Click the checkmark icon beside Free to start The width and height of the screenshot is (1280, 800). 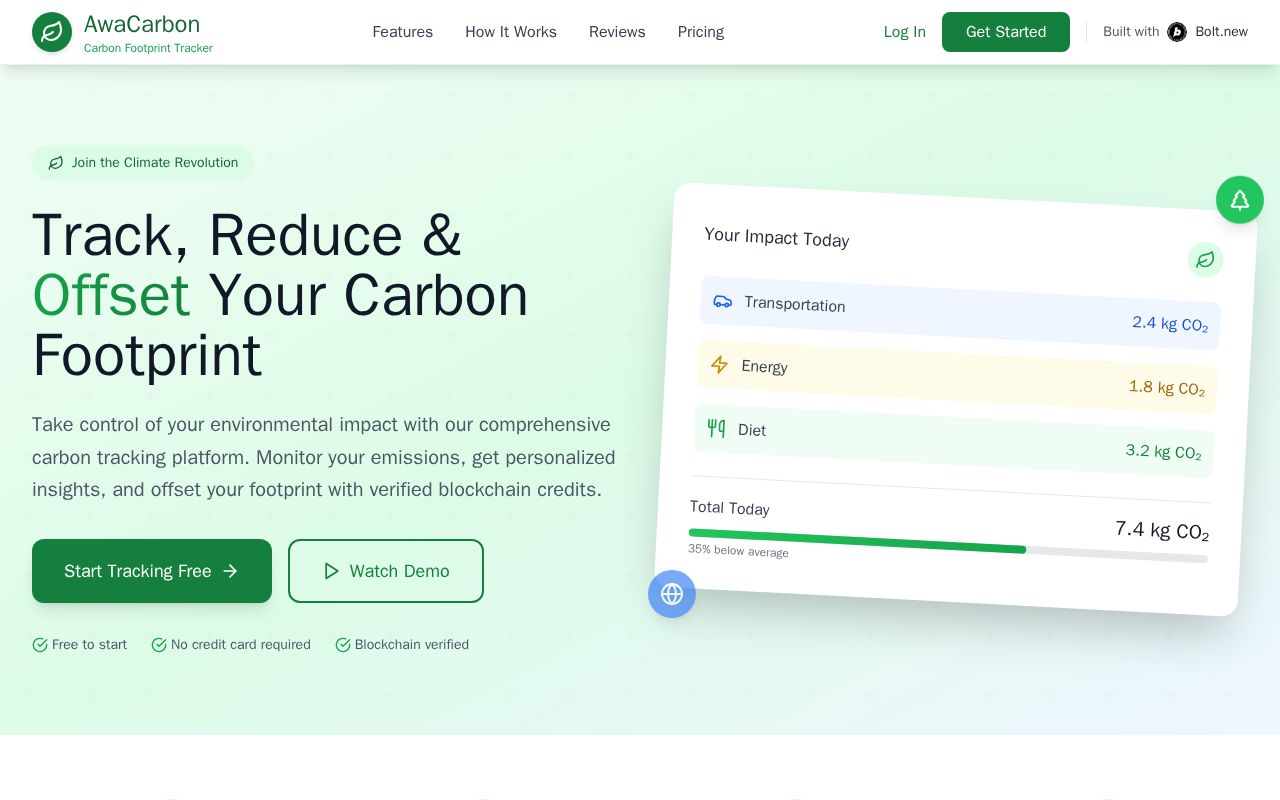pos(40,645)
